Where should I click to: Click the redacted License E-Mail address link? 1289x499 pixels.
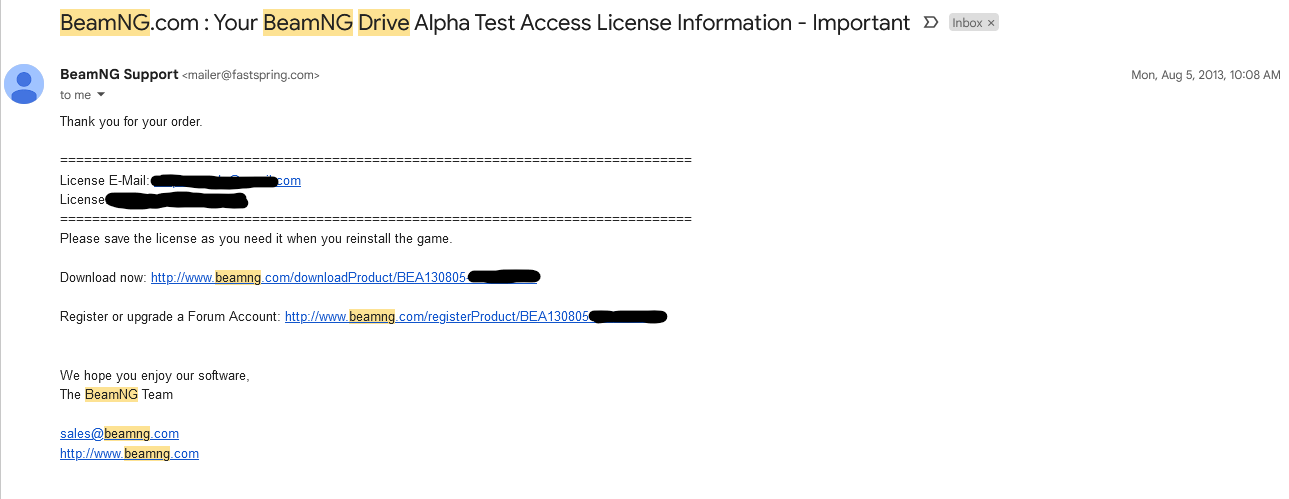click(x=225, y=181)
